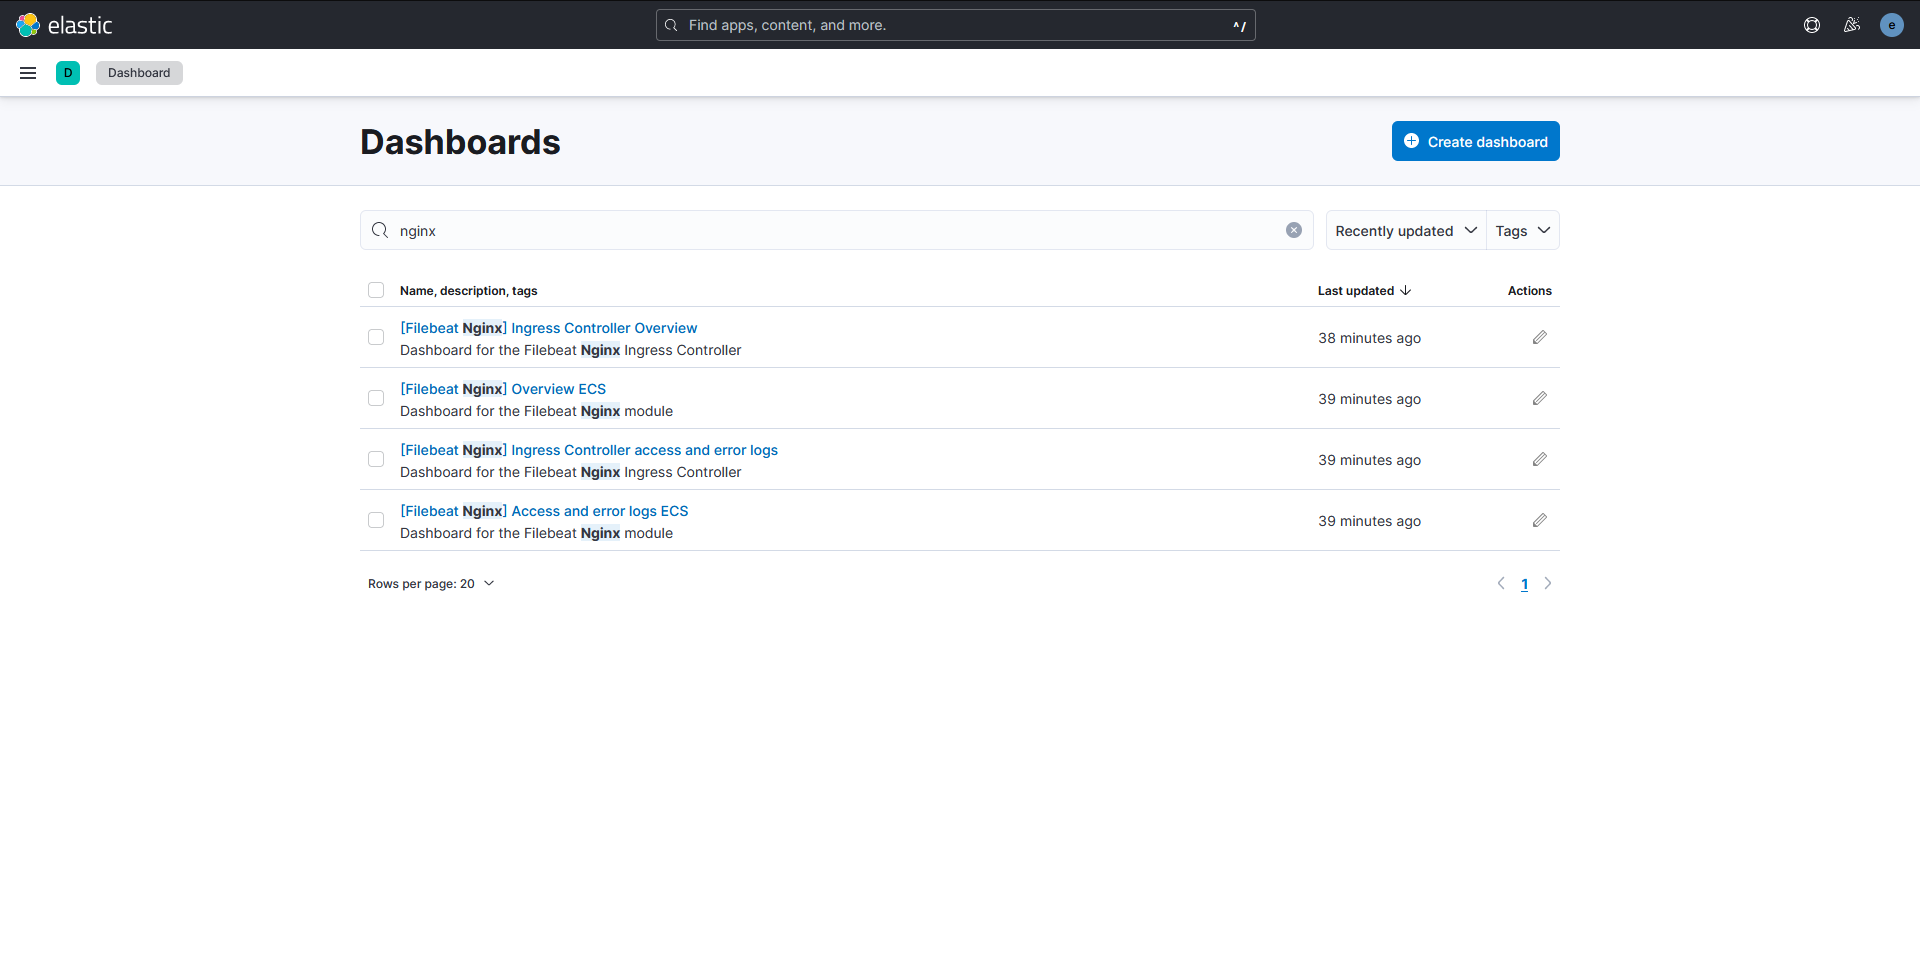Viewport: 1920px width, 962px height.
Task: Check the Access and error logs ECS row
Action: pyautogui.click(x=376, y=520)
